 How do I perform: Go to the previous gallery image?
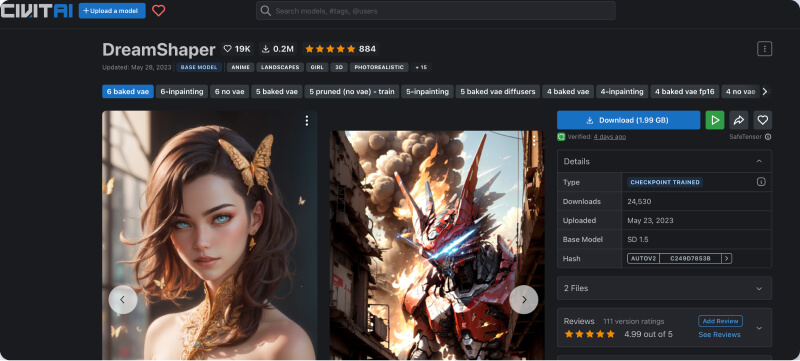point(122,299)
